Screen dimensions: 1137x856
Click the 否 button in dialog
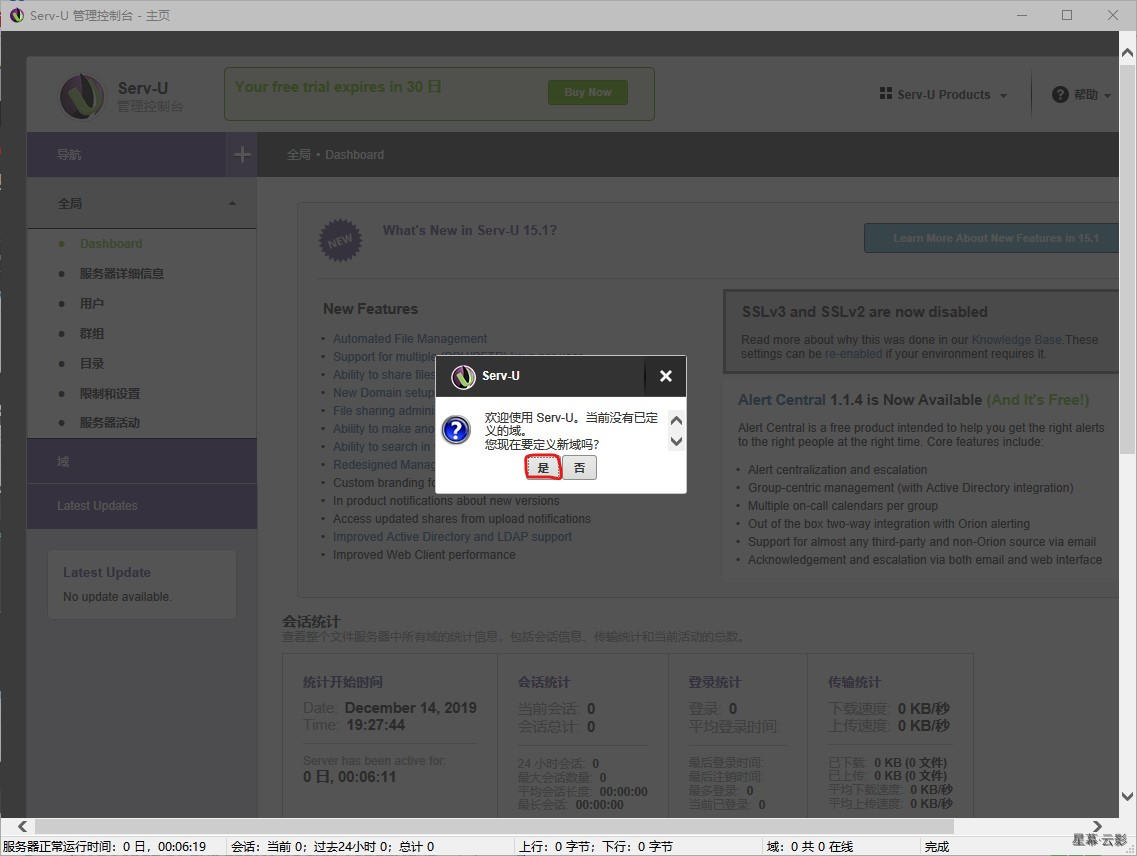pyautogui.click(x=579, y=467)
